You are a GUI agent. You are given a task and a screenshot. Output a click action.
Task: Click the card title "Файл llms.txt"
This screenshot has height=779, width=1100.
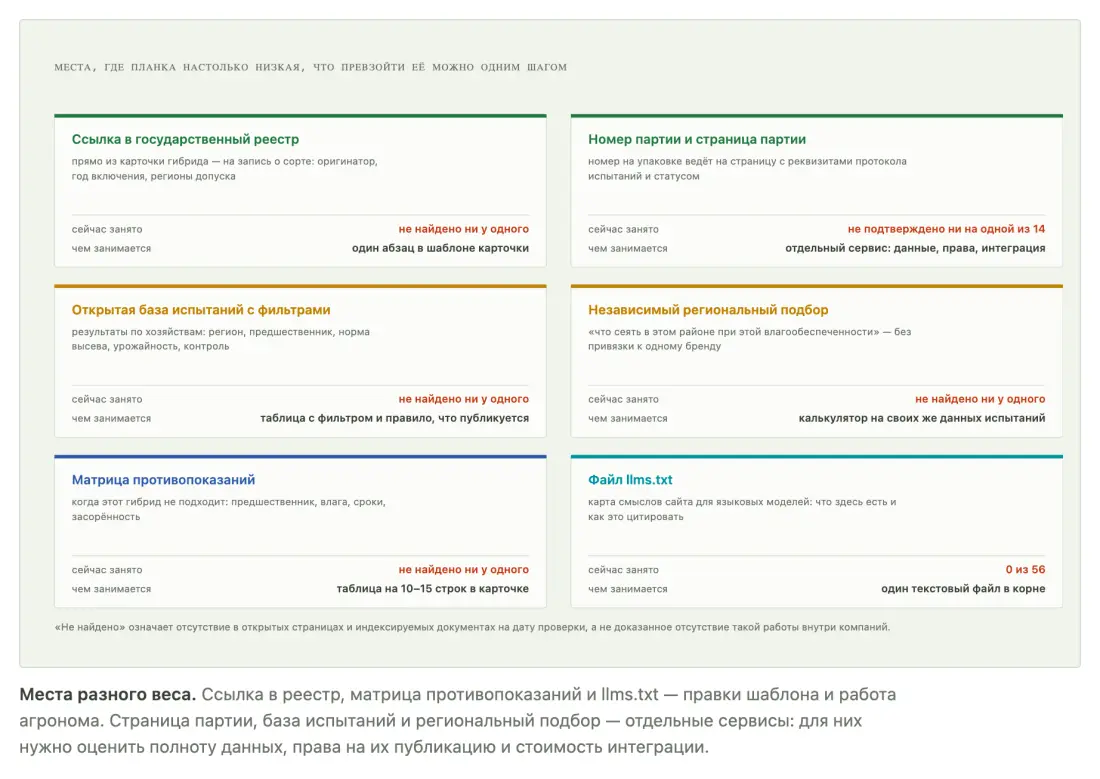pyautogui.click(x=630, y=479)
